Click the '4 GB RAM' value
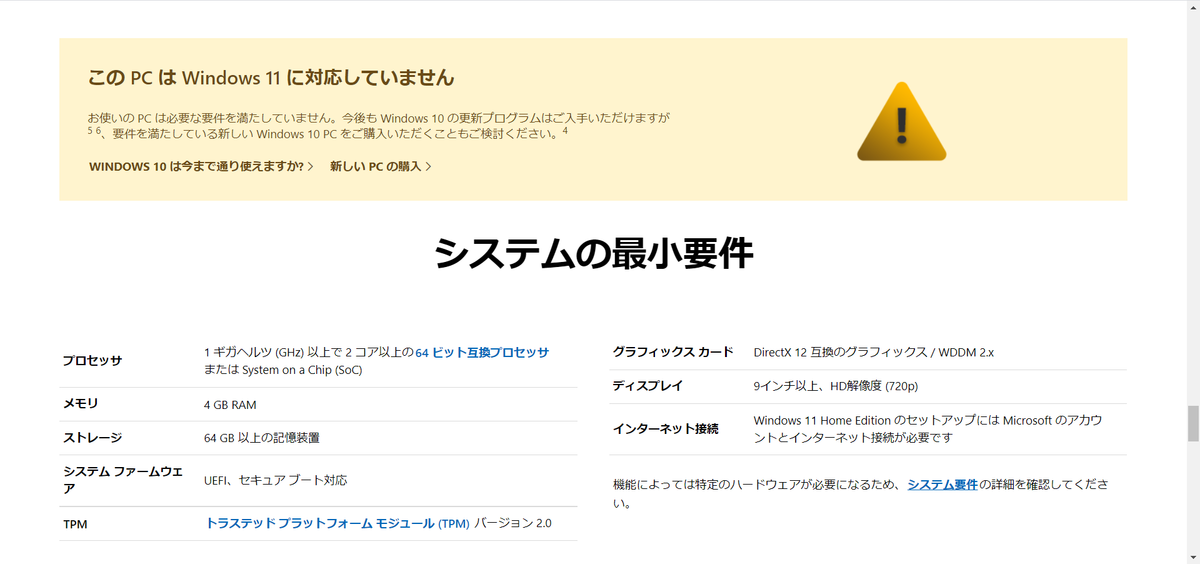The image size is (1200, 564). pyautogui.click(x=230, y=405)
